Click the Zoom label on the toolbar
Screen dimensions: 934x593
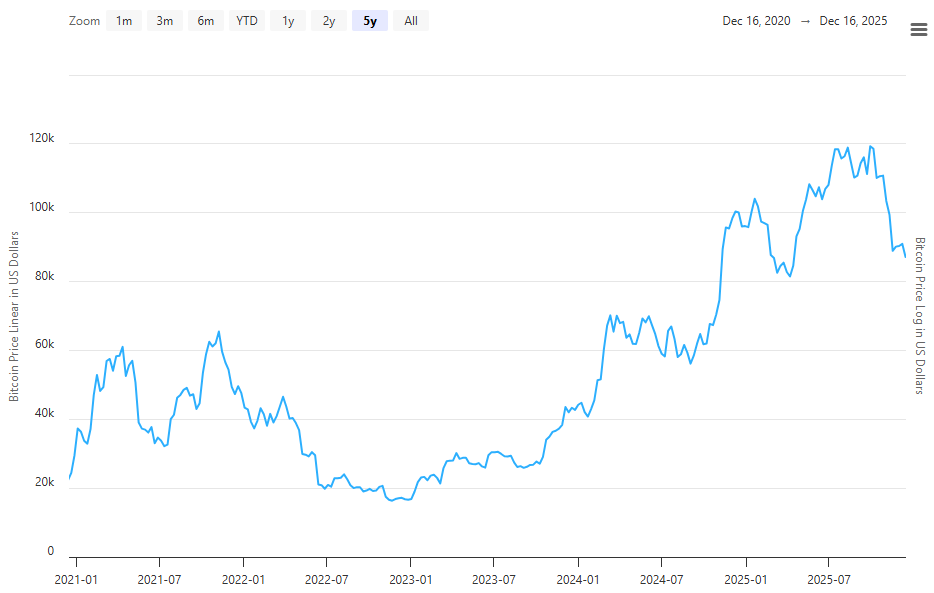pos(84,20)
